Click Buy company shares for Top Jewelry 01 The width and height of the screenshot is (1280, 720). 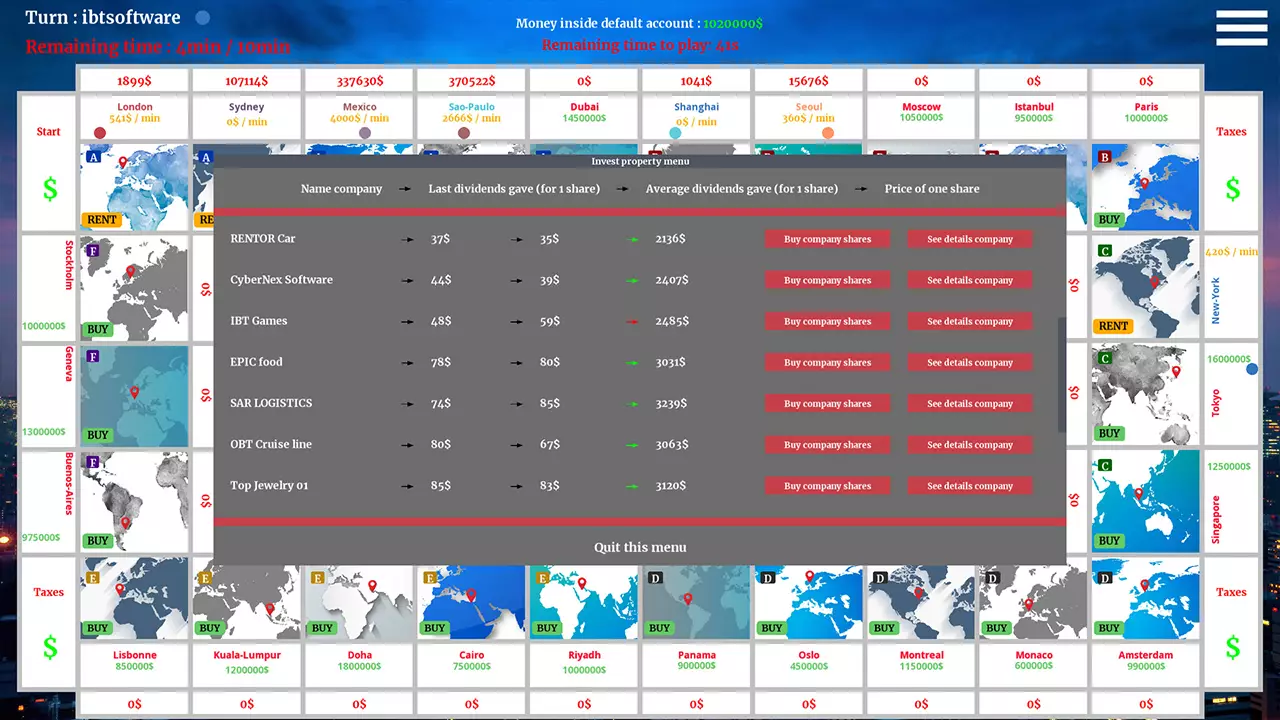pos(827,485)
